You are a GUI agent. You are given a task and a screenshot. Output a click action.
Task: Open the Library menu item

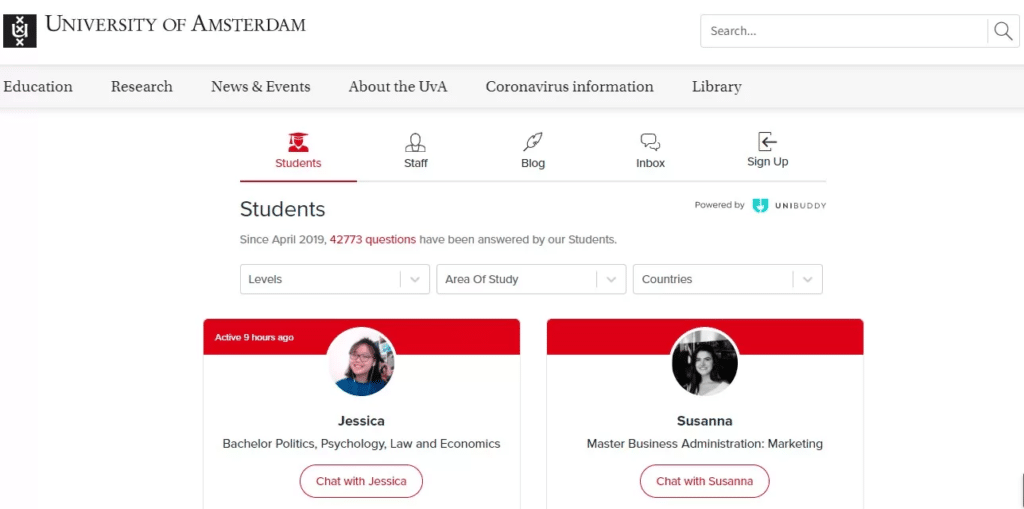click(716, 87)
